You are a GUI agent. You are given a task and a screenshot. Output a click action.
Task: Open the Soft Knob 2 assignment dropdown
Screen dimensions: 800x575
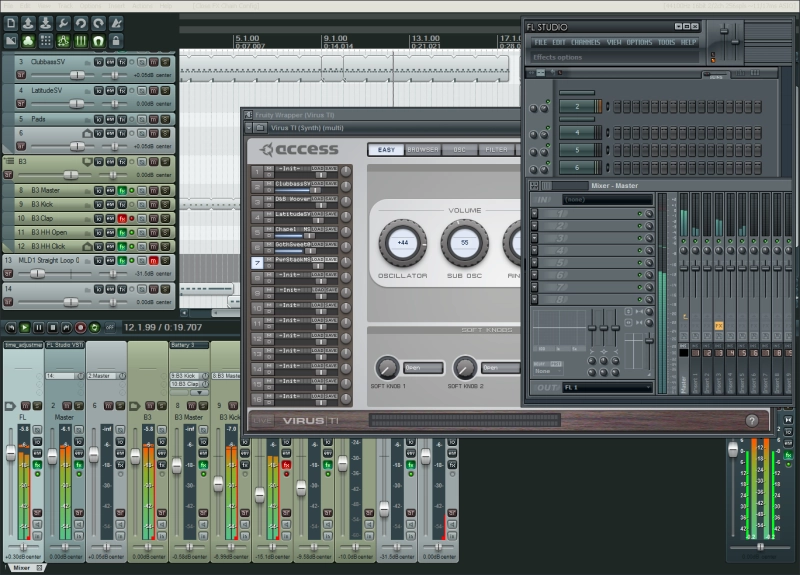[x=501, y=368]
